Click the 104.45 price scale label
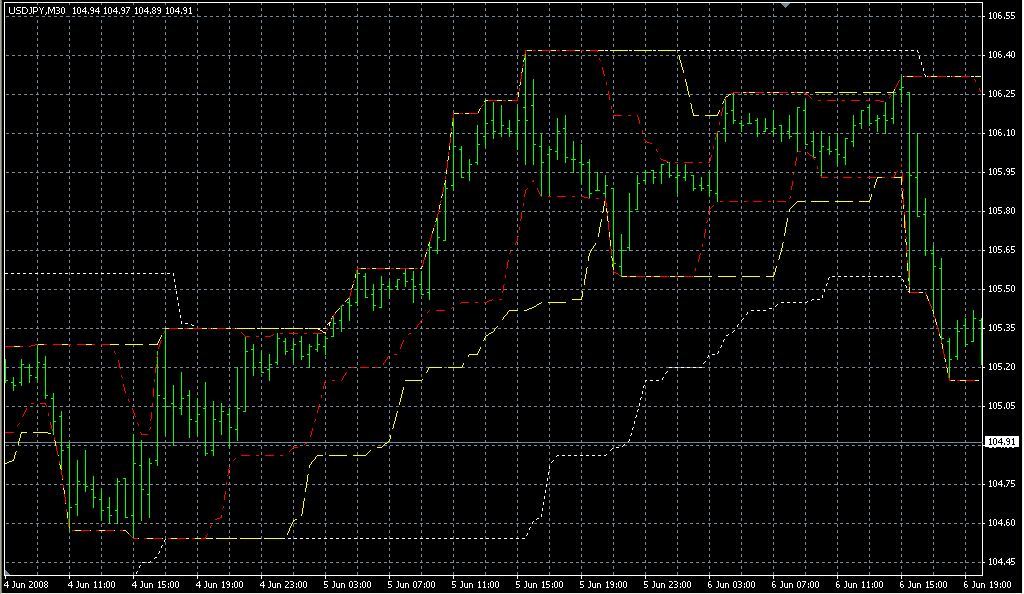This screenshot has width=1024, height=594. [x=1001, y=561]
